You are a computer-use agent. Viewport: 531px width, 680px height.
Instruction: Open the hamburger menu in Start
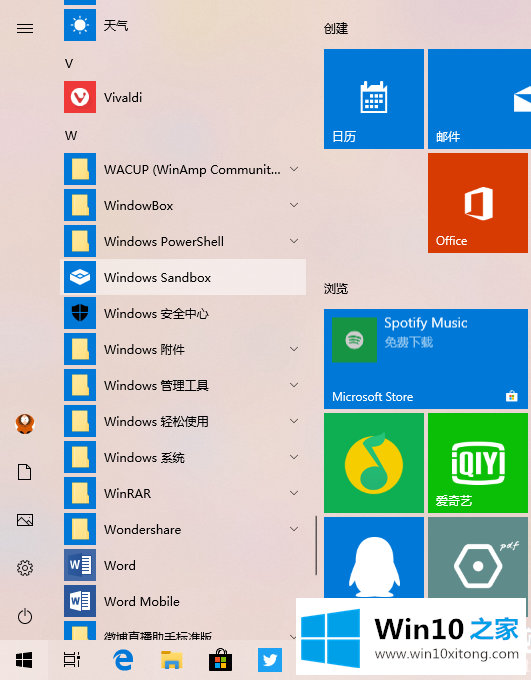pyautogui.click(x=25, y=28)
